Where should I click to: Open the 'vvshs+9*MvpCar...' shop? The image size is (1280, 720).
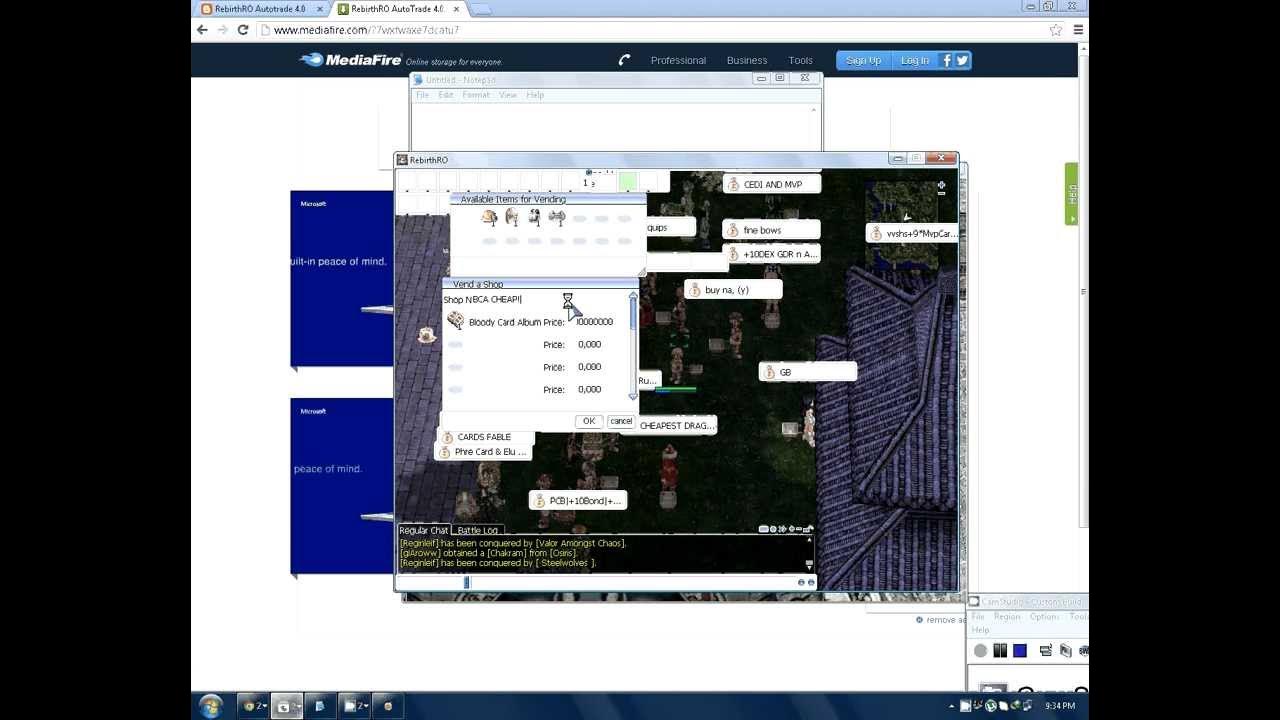912,233
